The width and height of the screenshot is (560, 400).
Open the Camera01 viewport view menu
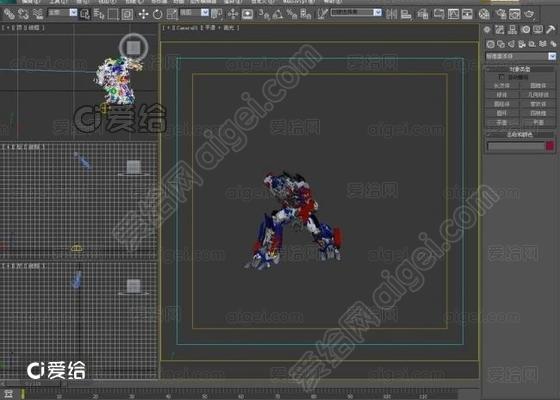(x=186, y=28)
